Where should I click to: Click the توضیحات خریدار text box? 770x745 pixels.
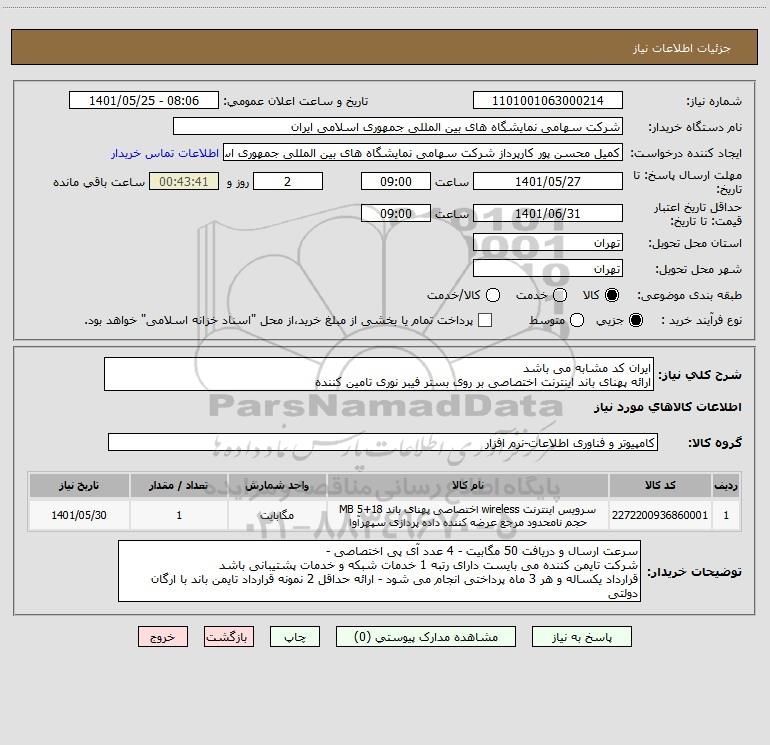[379, 571]
